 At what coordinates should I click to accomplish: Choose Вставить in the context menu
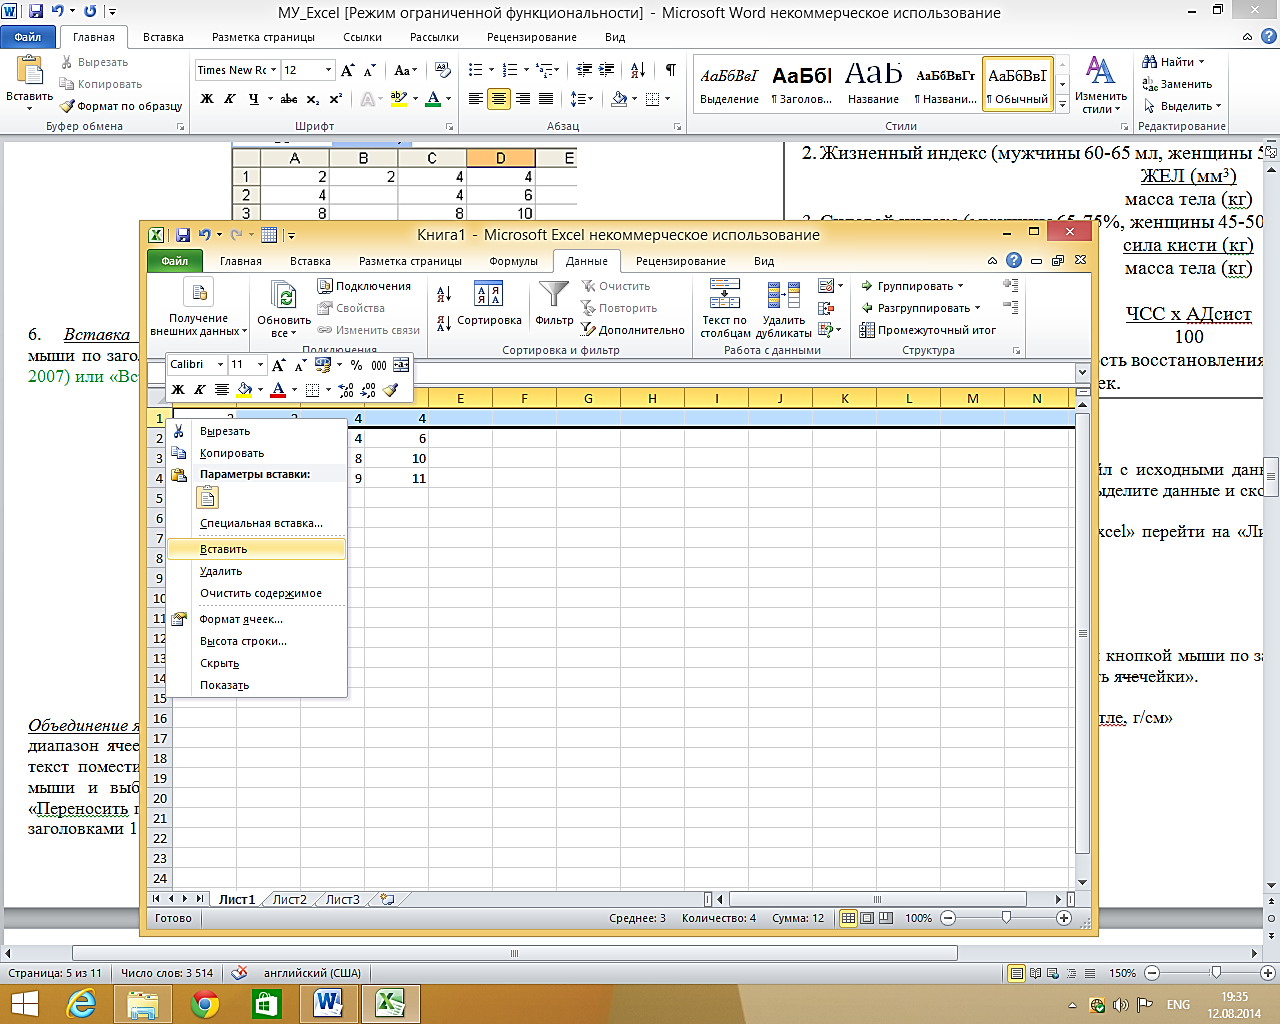click(256, 549)
